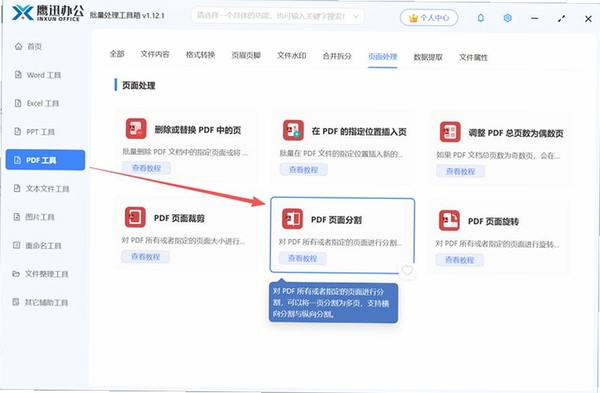Switch to 文件水印 tab
The image size is (600, 393).
[x=292, y=55]
